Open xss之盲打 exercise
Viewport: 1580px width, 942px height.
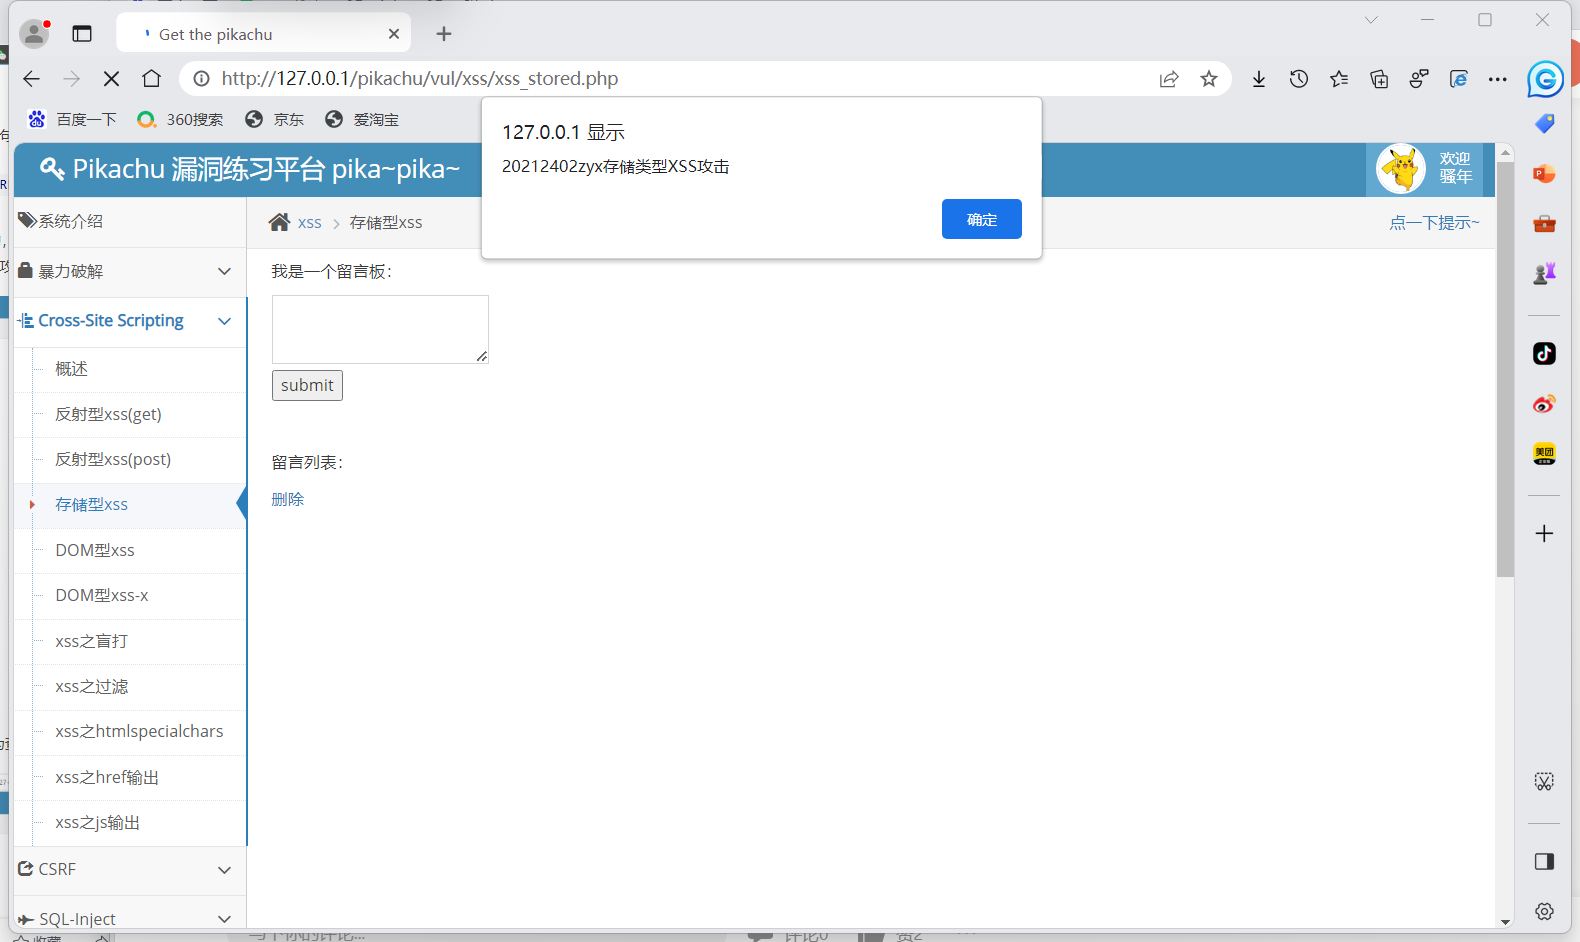pos(92,641)
